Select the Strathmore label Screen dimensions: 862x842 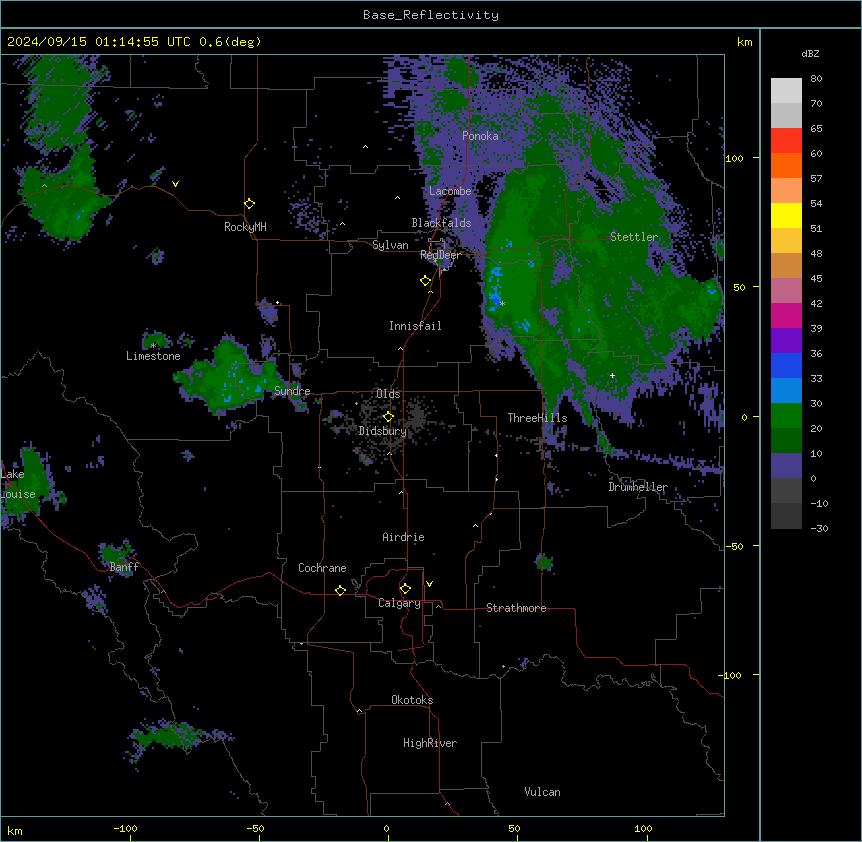[516, 608]
